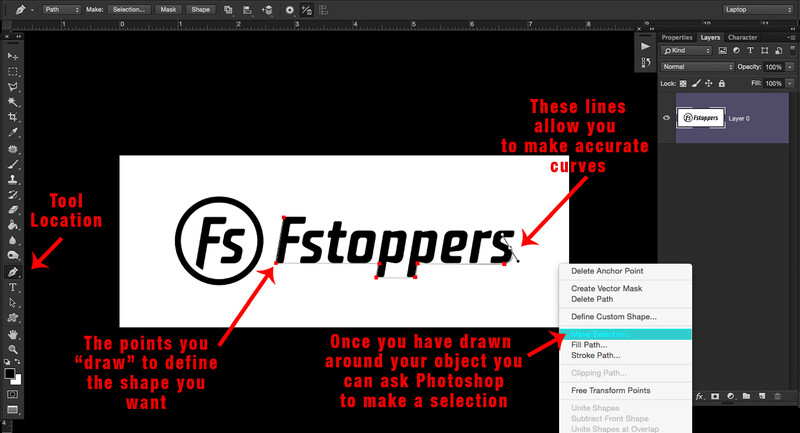This screenshot has height=433, width=800.
Task: Select the Pen tool in the toolbar
Action: [13, 272]
